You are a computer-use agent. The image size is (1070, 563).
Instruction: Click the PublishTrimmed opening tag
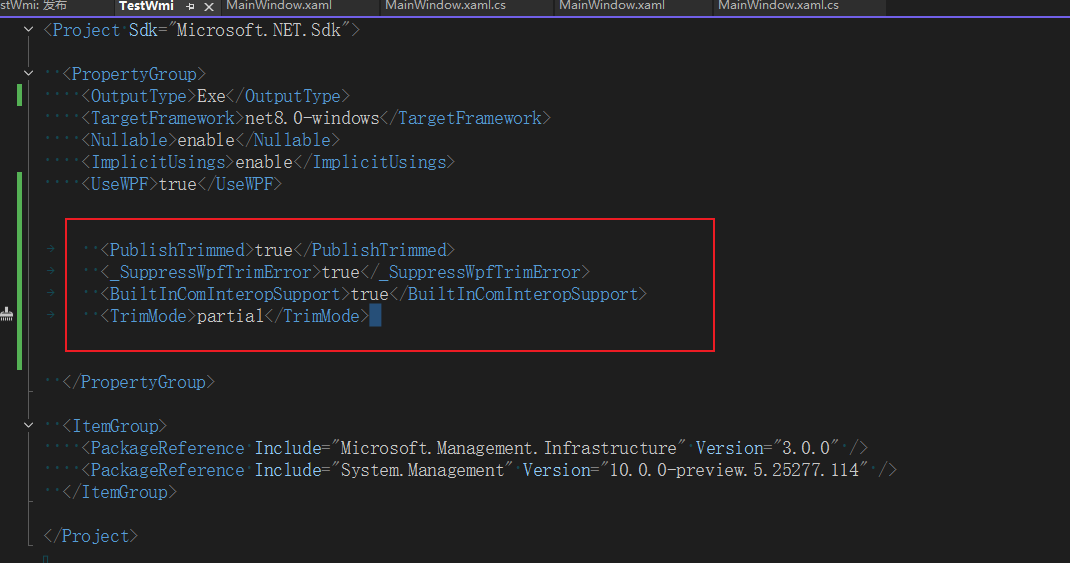(x=177, y=250)
